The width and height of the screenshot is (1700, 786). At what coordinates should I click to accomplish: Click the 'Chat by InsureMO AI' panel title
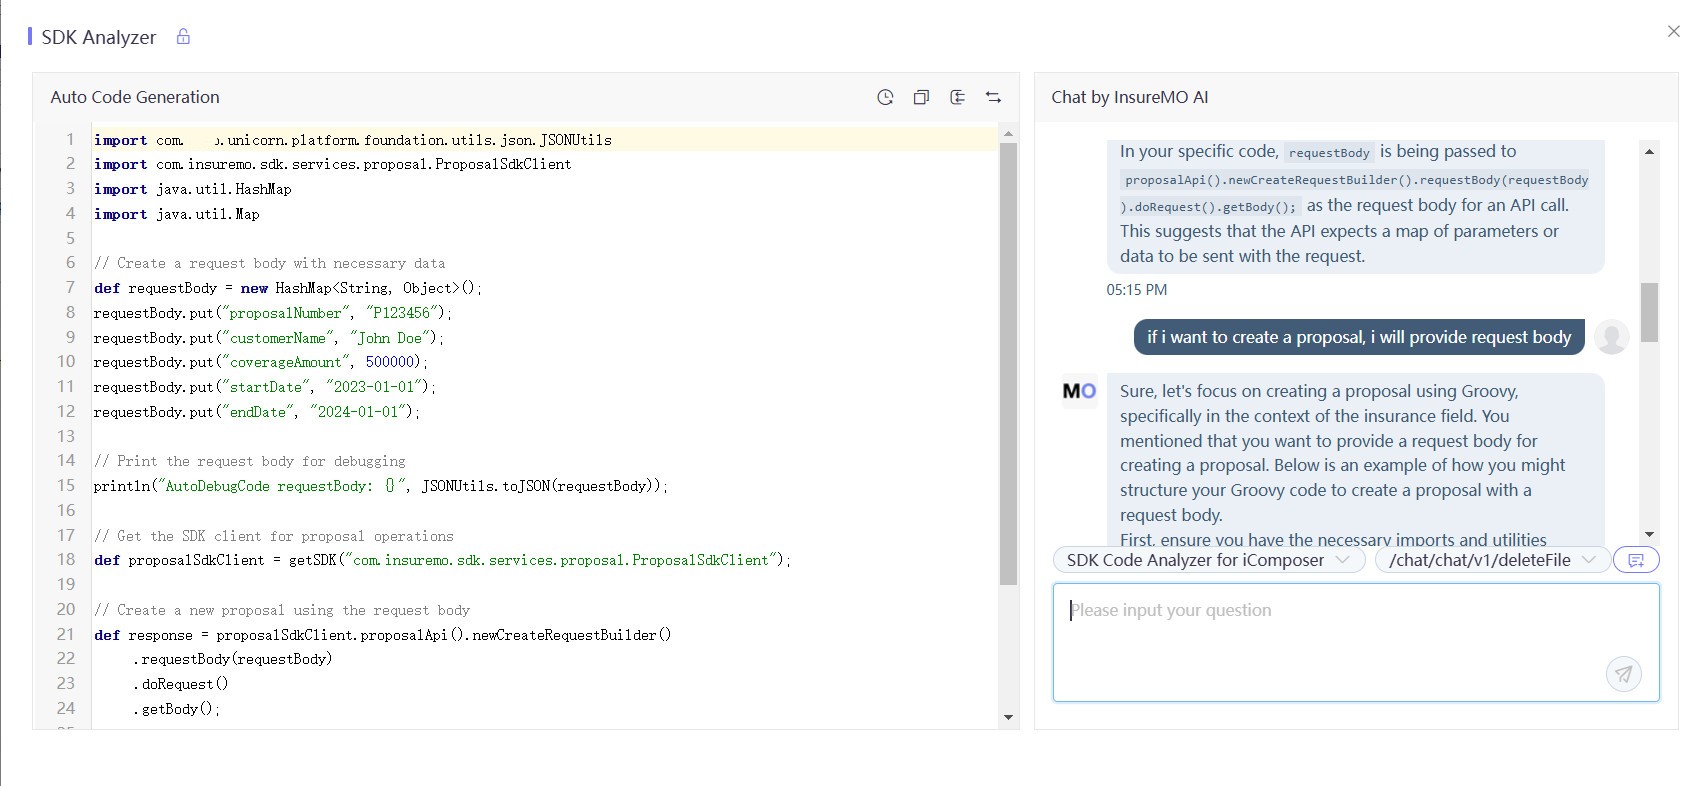1130,97
